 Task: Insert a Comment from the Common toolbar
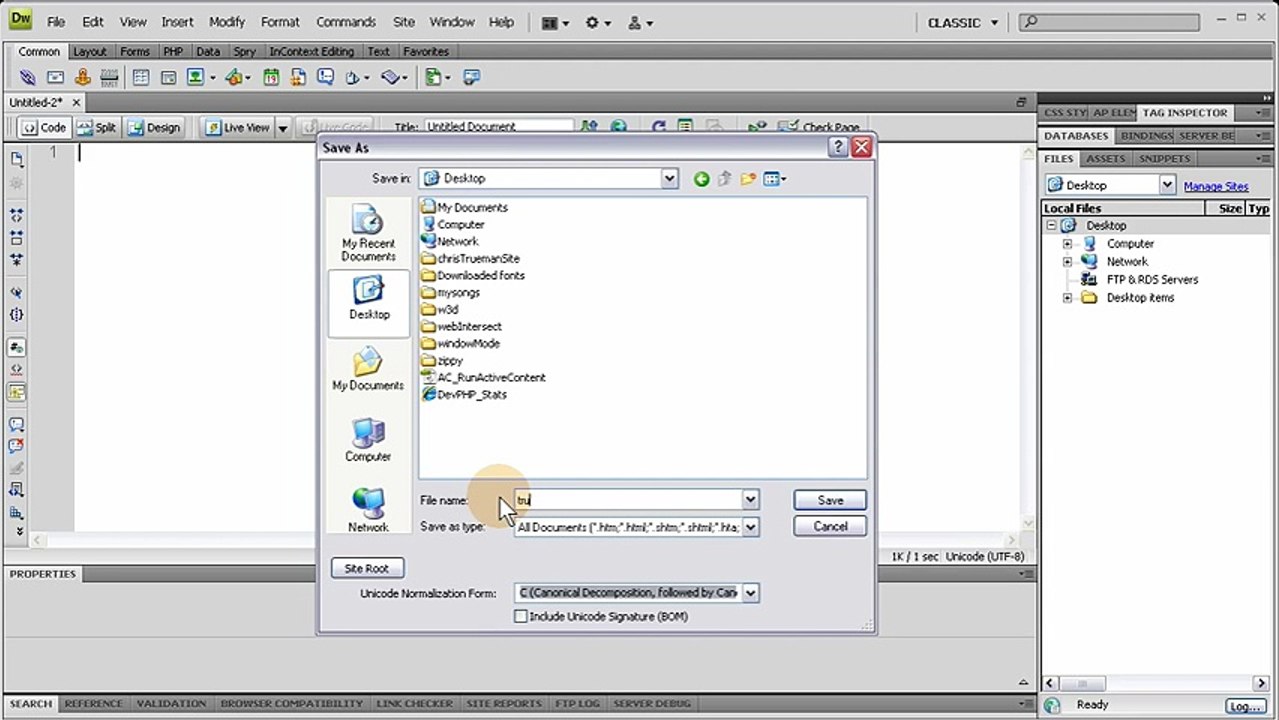[x=325, y=77]
